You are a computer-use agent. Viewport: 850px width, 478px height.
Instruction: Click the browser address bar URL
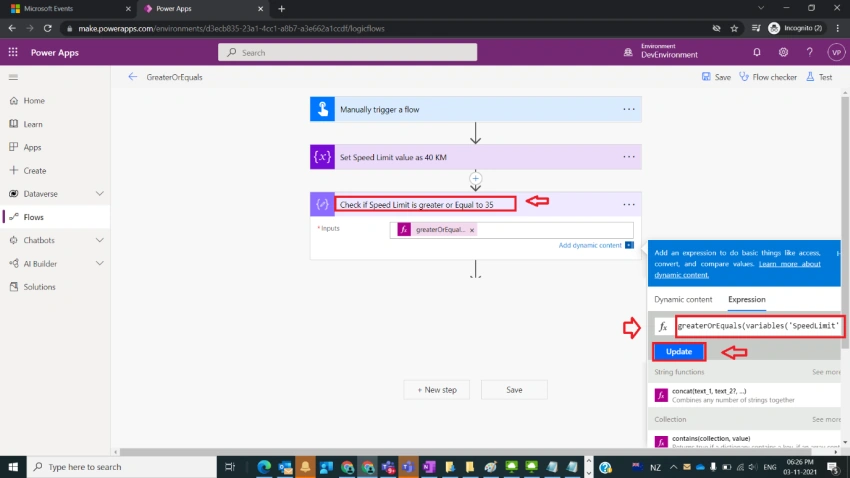231,28
